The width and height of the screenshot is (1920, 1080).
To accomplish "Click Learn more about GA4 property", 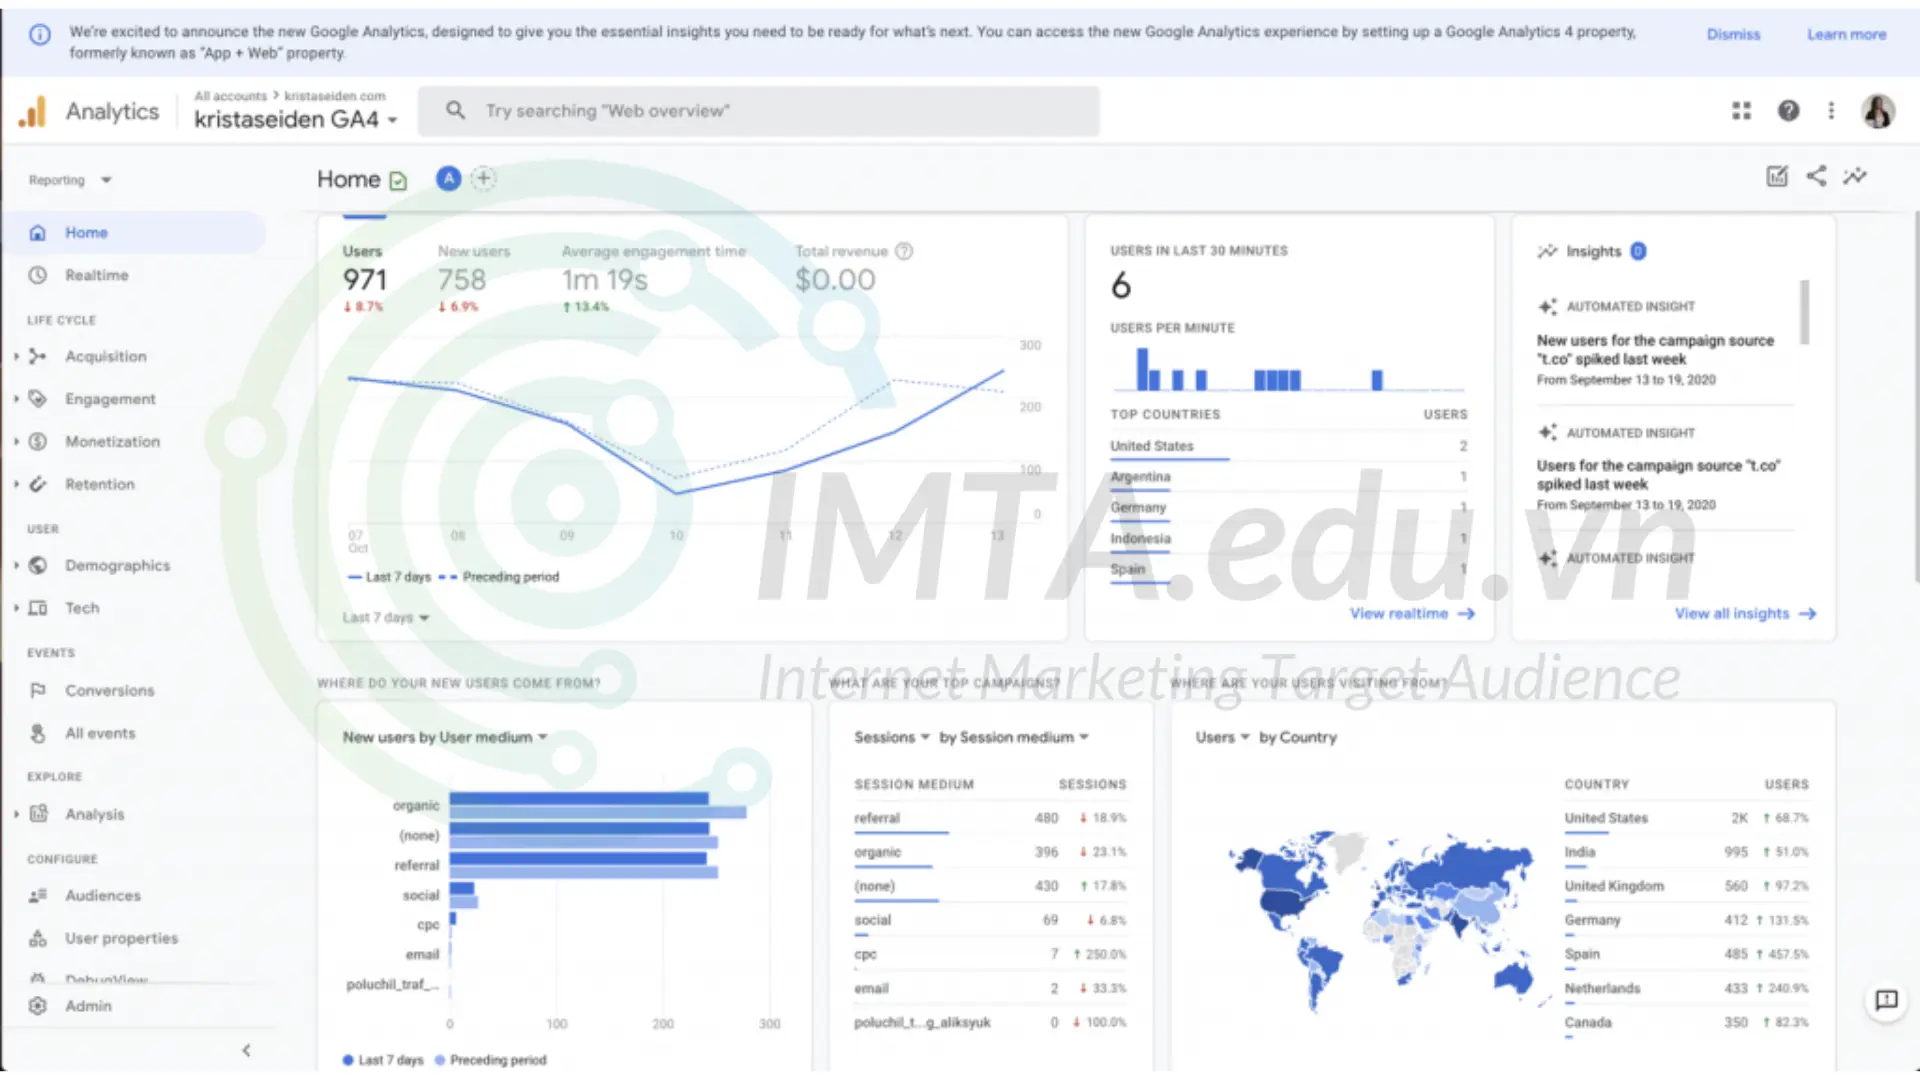I will point(1845,34).
